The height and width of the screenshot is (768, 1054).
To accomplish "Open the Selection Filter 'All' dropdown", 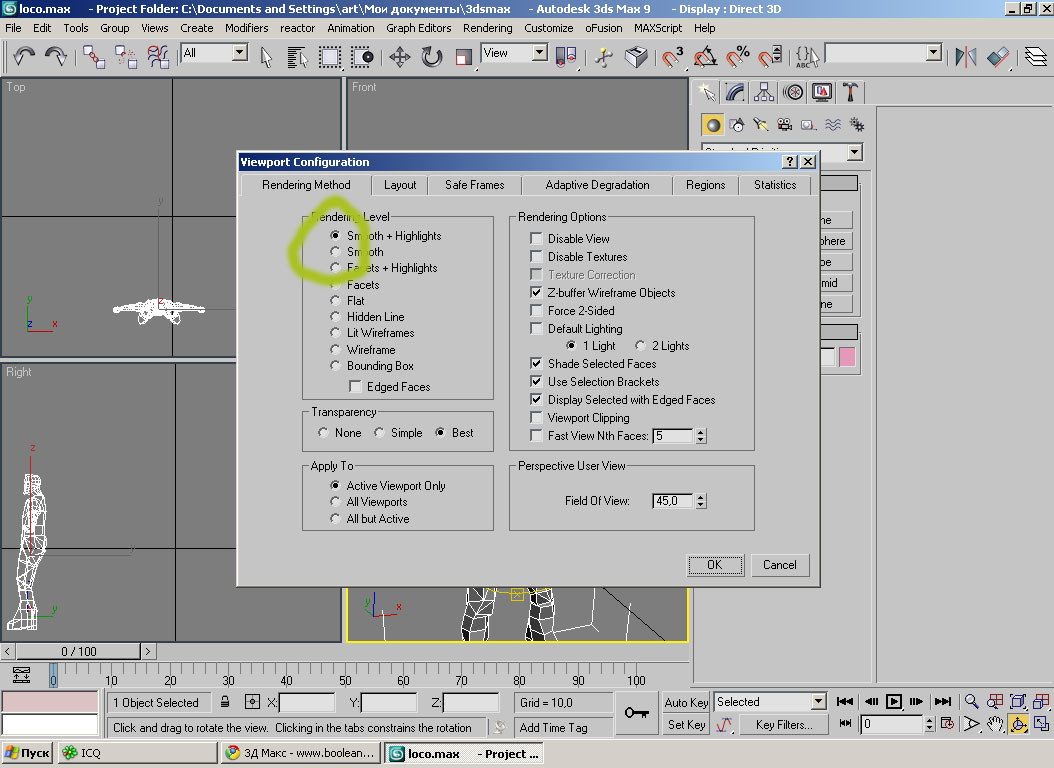I will [239, 53].
